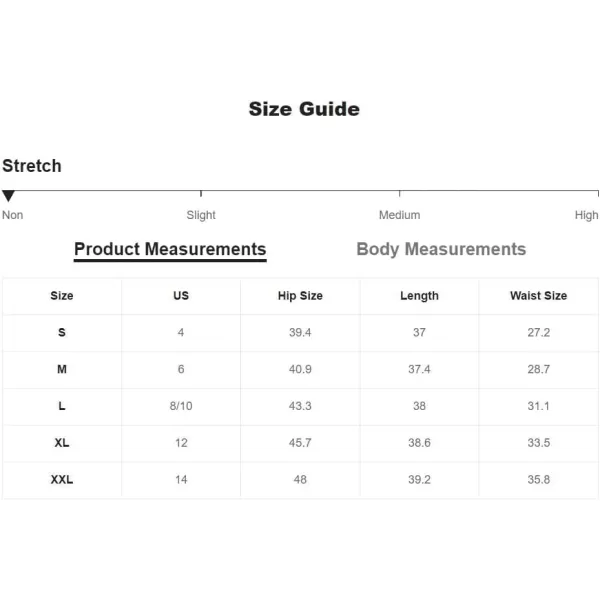Viewport: 600px width, 600px height.
Task: Click the Length column header
Action: coord(419,296)
